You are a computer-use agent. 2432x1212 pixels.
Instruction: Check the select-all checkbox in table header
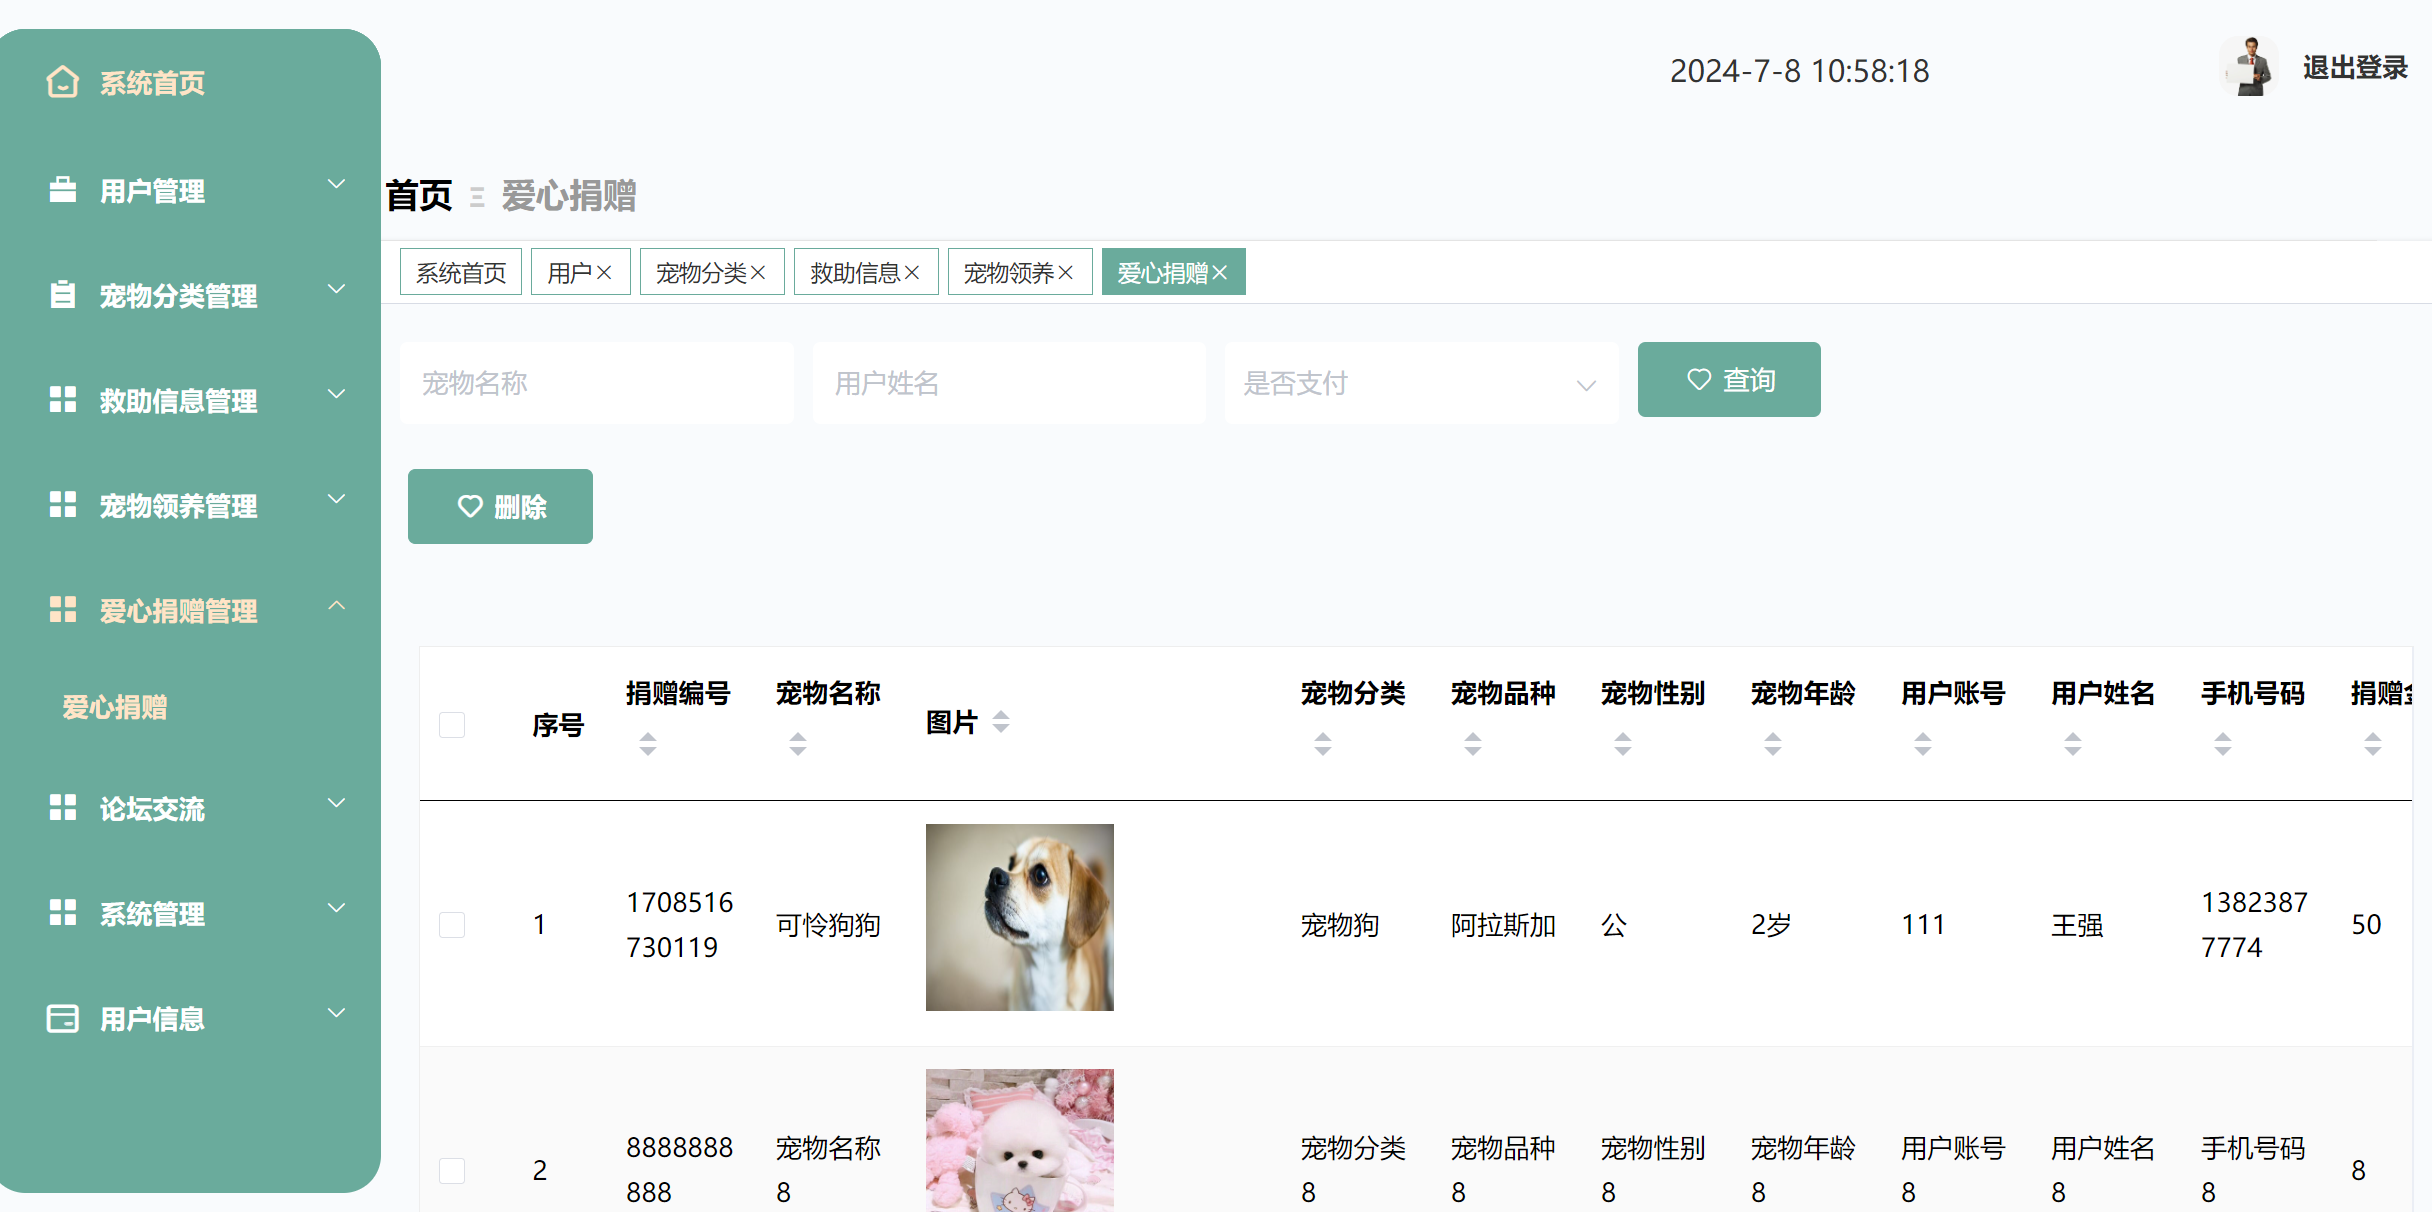click(452, 725)
